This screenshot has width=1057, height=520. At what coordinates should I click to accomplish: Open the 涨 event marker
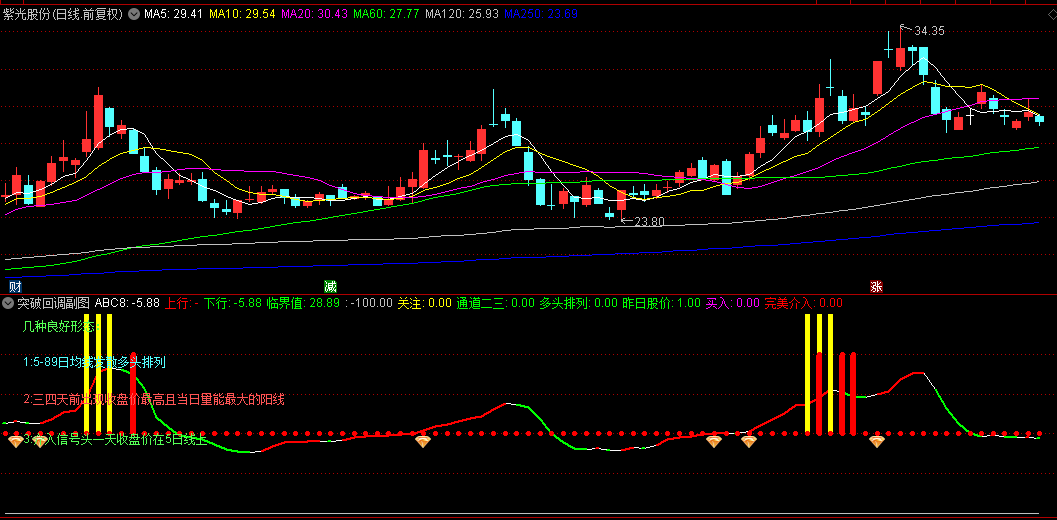click(x=876, y=287)
